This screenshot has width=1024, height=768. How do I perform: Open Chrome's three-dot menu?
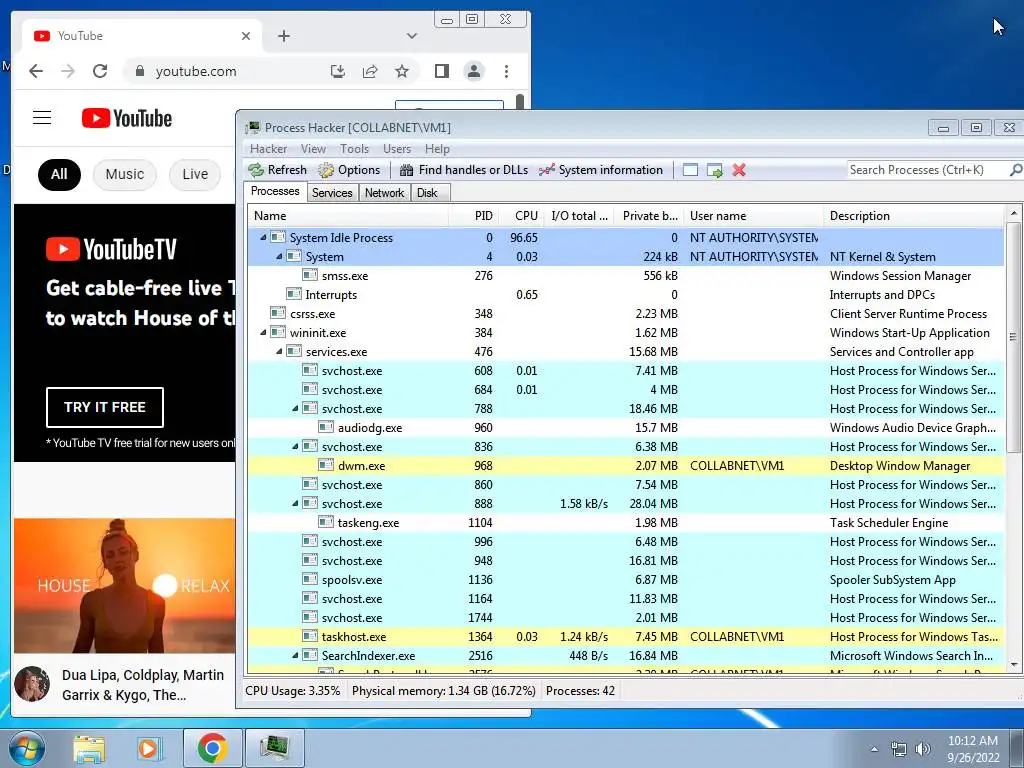point(506,71)
